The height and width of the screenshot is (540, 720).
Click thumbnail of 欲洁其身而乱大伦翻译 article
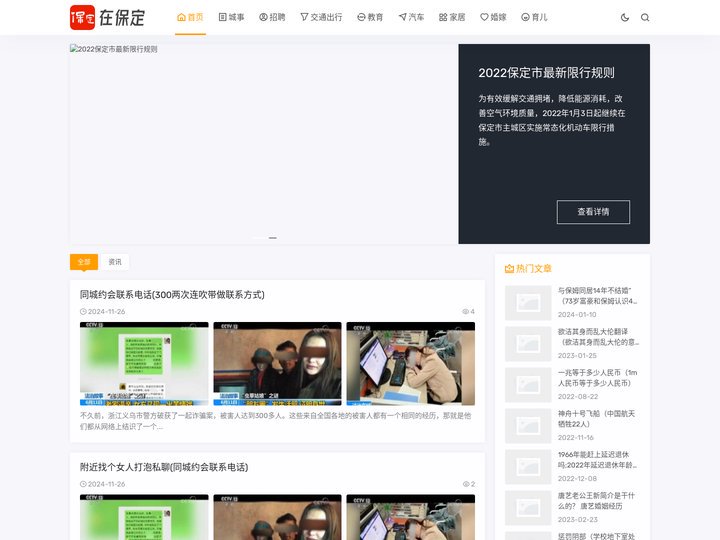[x=528, y=344]
